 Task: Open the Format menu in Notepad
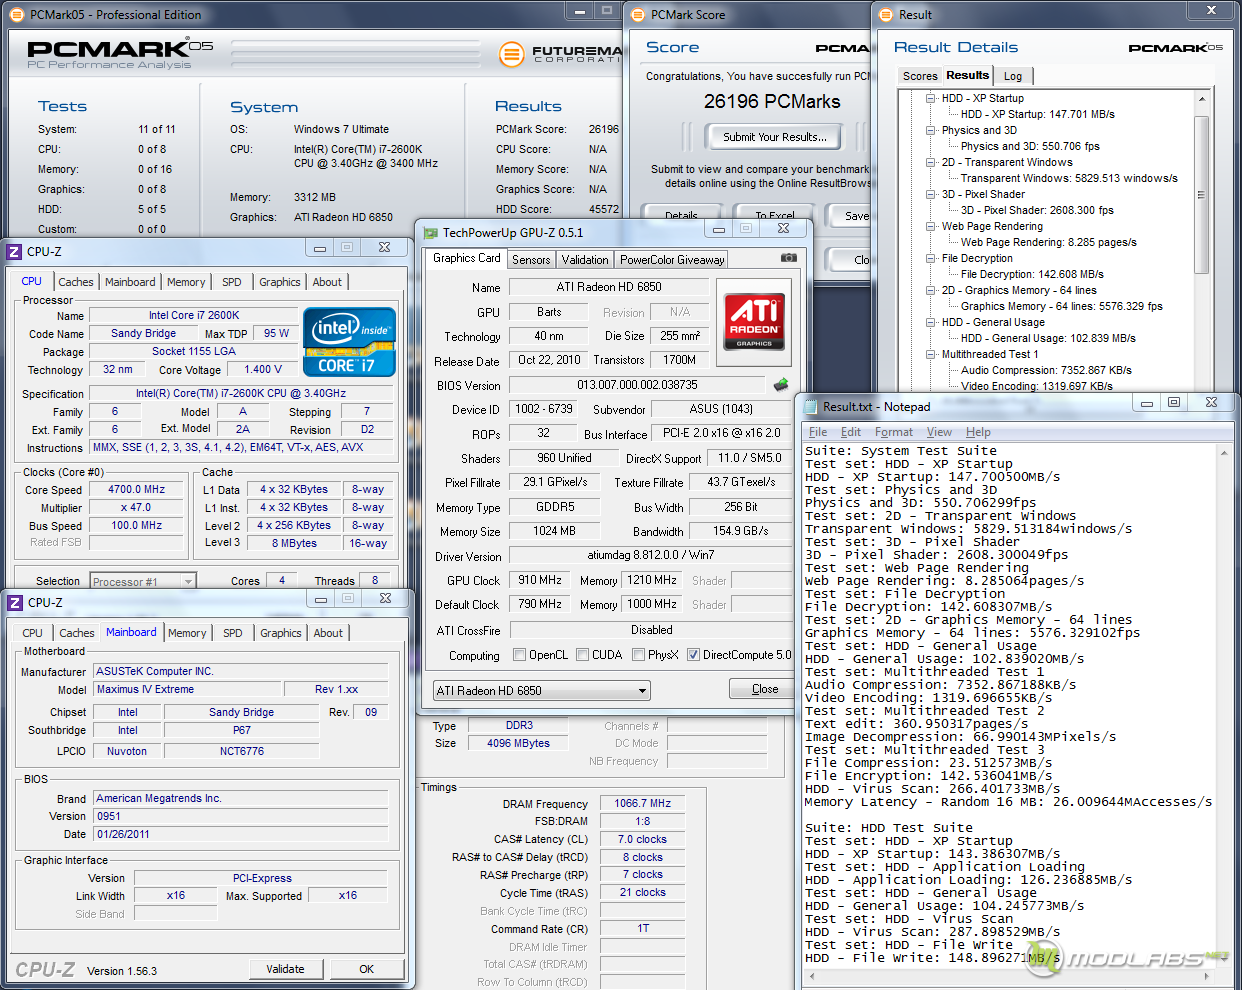tap(893, 432)
